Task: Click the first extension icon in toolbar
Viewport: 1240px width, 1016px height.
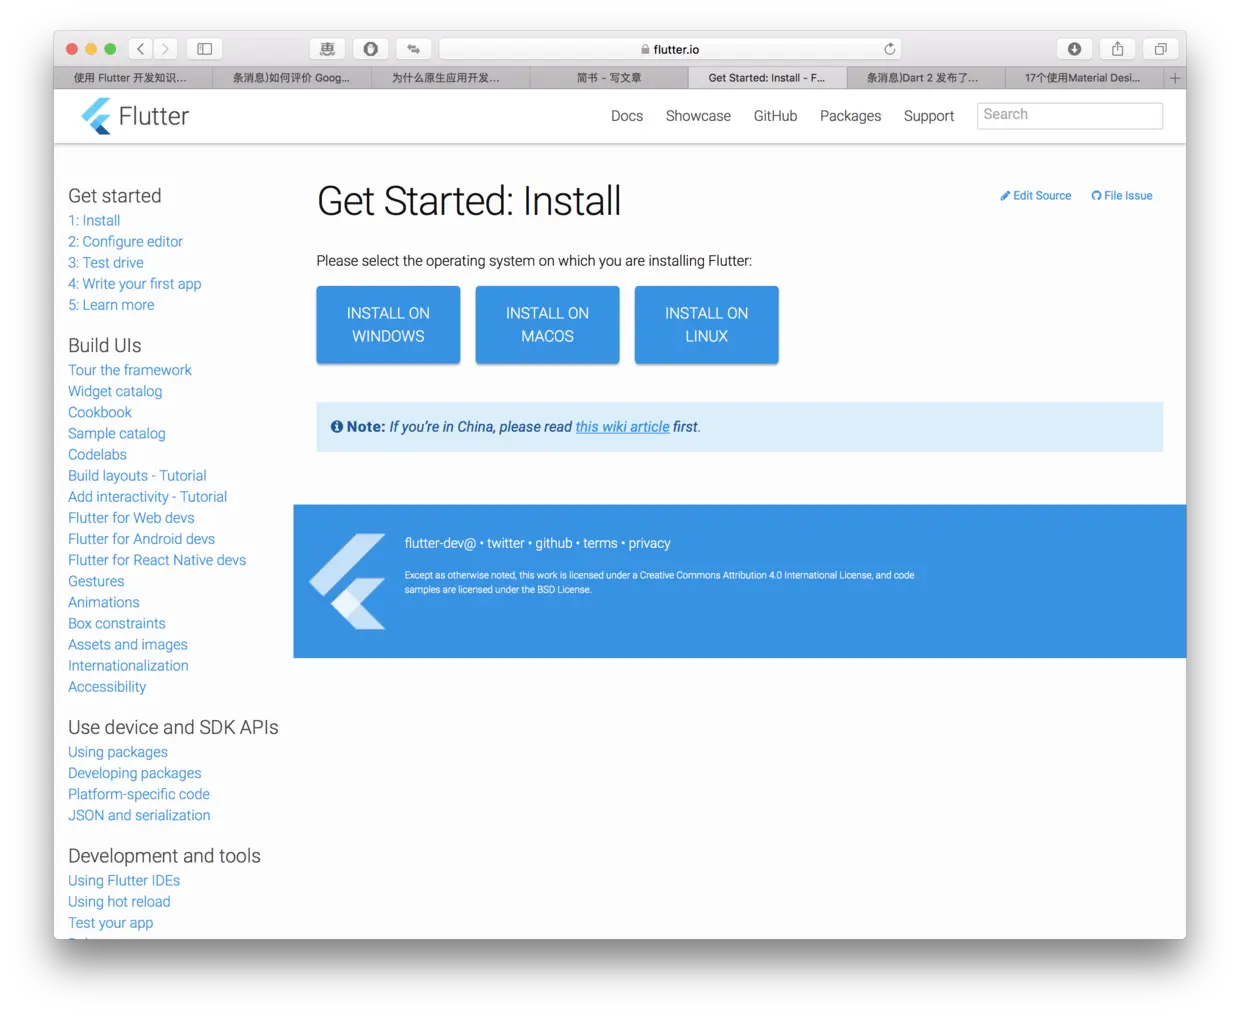Action: [x=327, y=49]
